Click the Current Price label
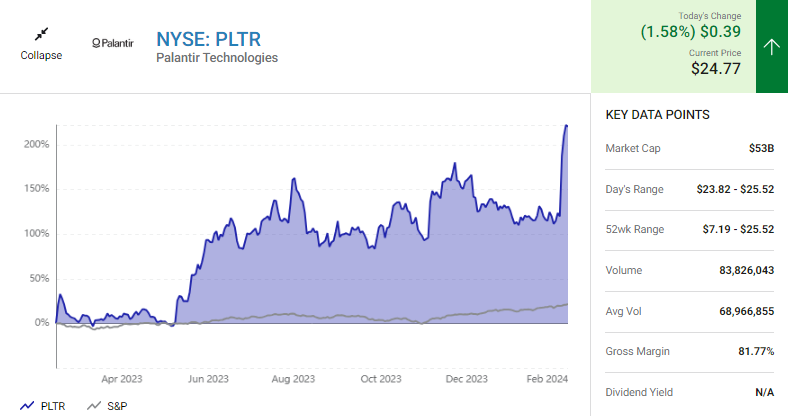 pyautogui.click(x=715, y=53)
